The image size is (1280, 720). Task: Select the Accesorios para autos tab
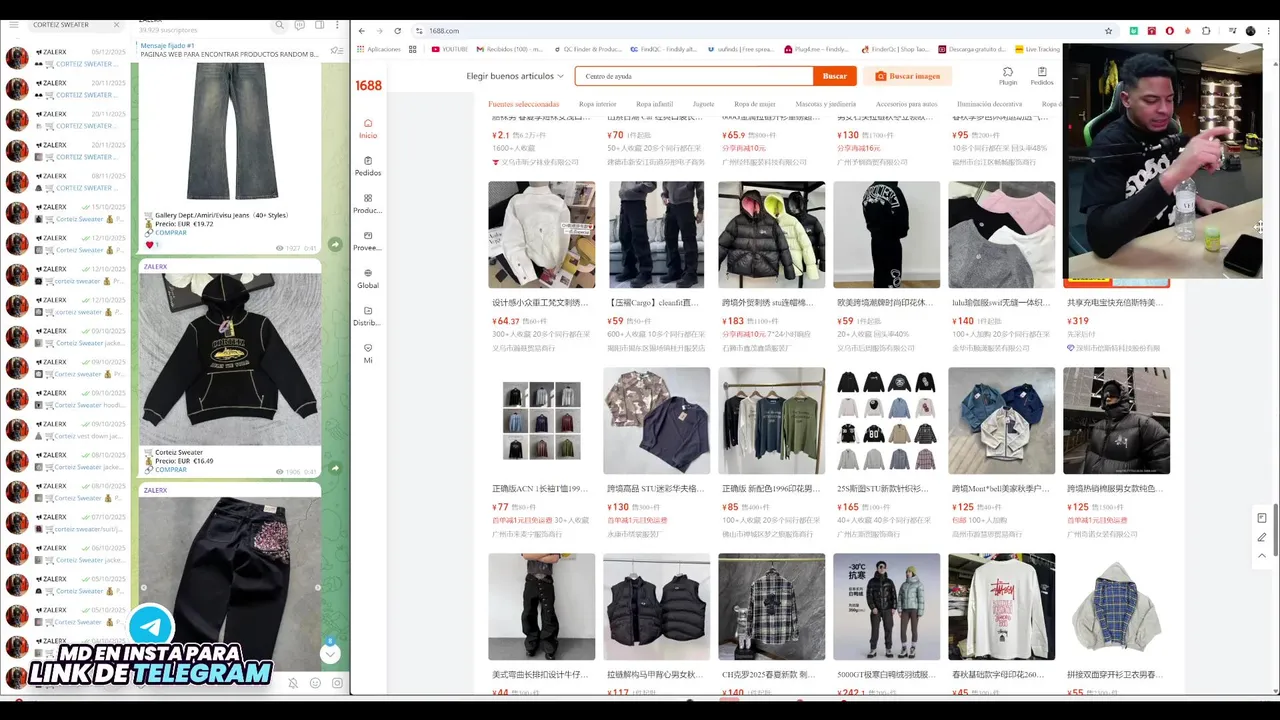(x=907, y=104)
